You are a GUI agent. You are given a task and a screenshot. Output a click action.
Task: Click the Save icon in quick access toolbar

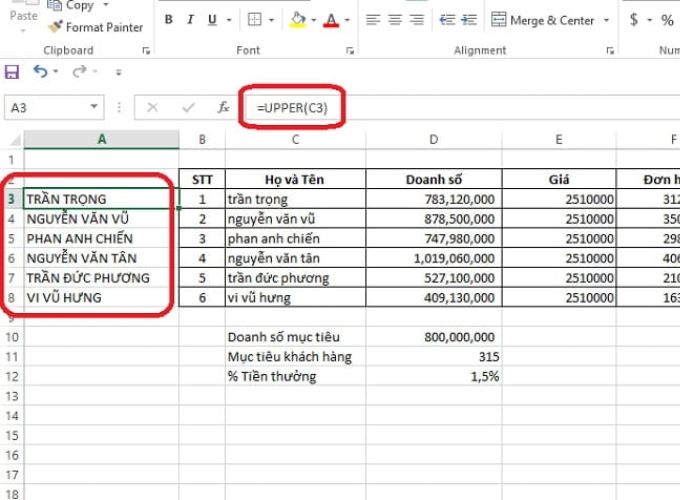[x=12, y=71]
